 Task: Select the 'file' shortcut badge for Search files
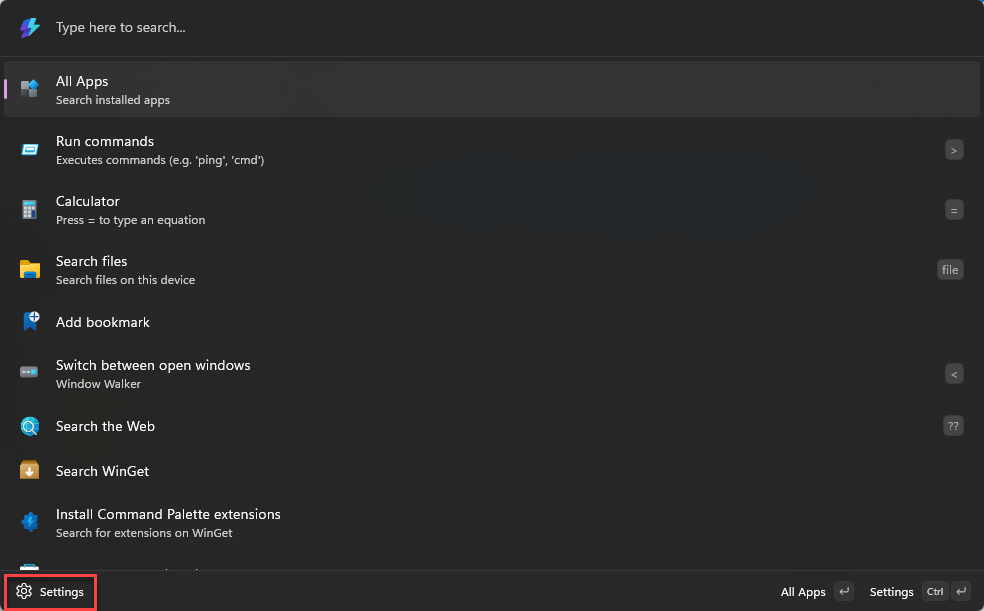coord(950,269)
